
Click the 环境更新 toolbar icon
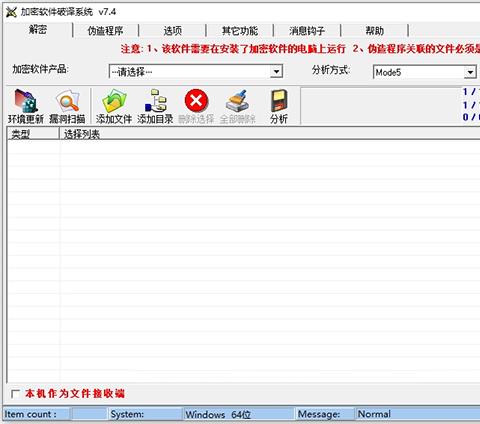tap(26, 101)
